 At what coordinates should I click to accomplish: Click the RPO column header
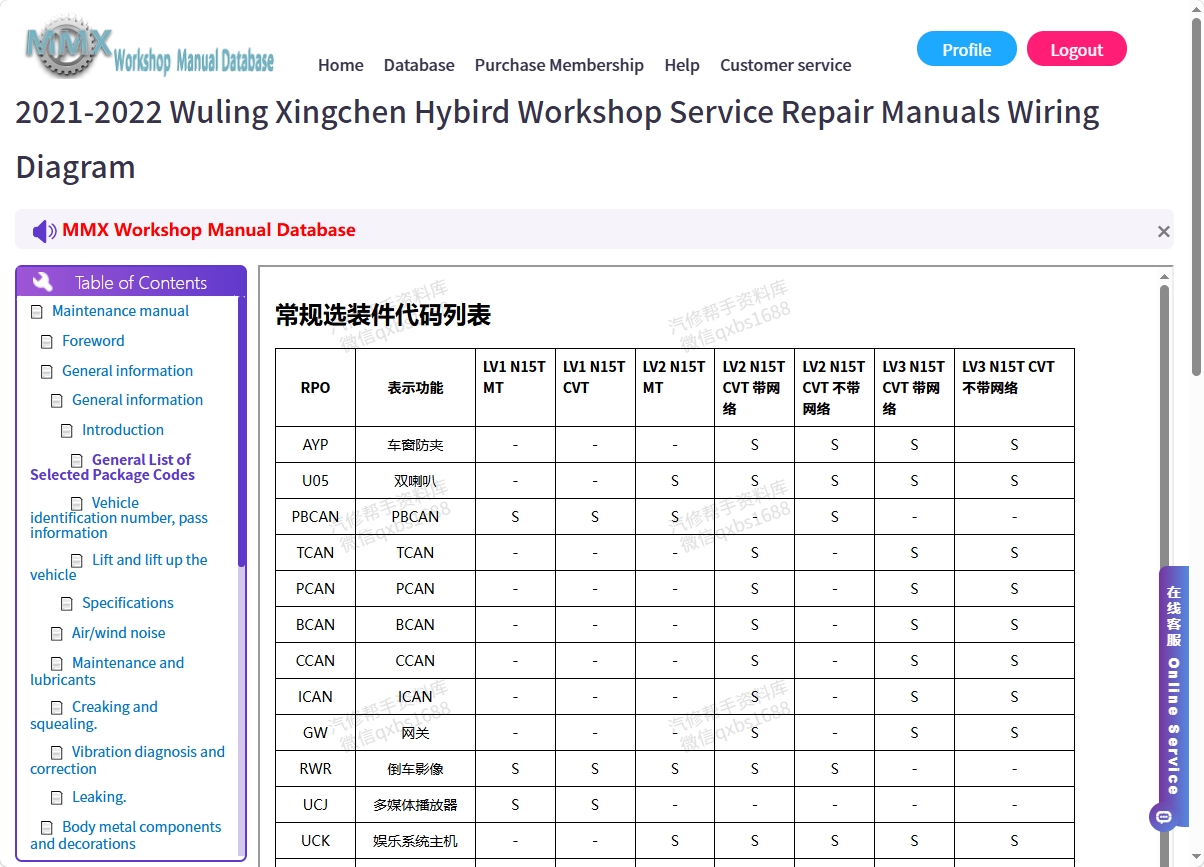pyautogui.click(x=315, y=388)
